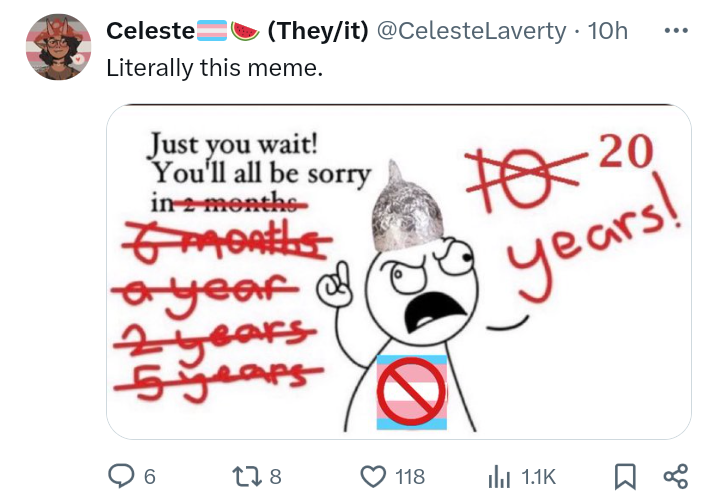Open the attached meme image
The width and height of the screenshot is (718, 502).
pyautogui.click(x=398, y=271)
